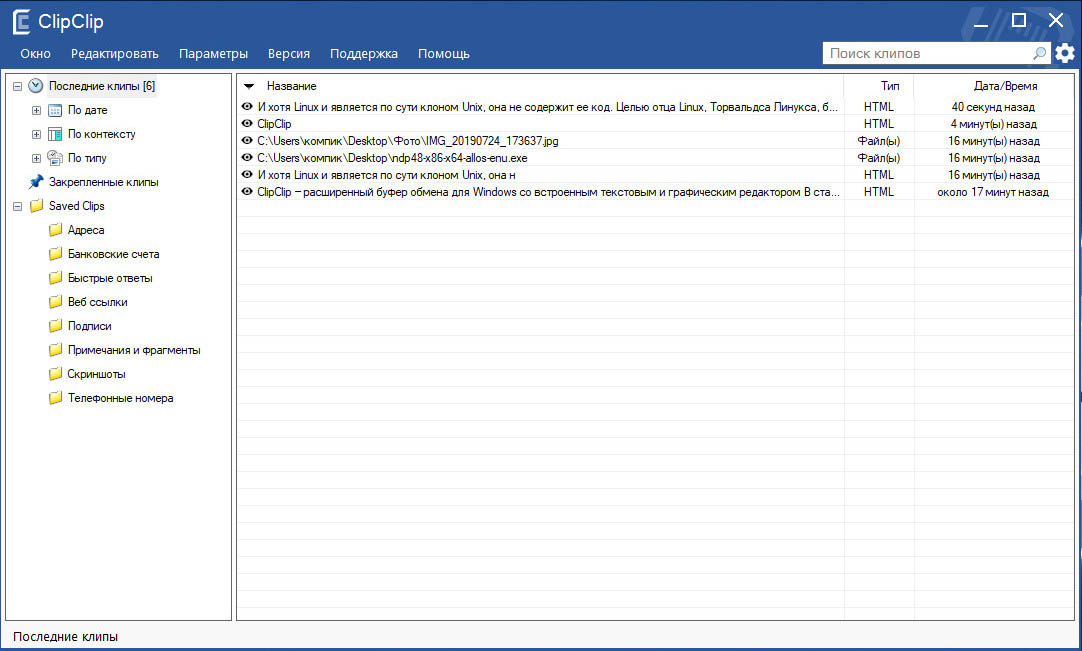Select clip starting 'ClipClip – расширенный буфер обмена'
The image size is (1082, 651).
pyautogui.click(x=549, y=192)
